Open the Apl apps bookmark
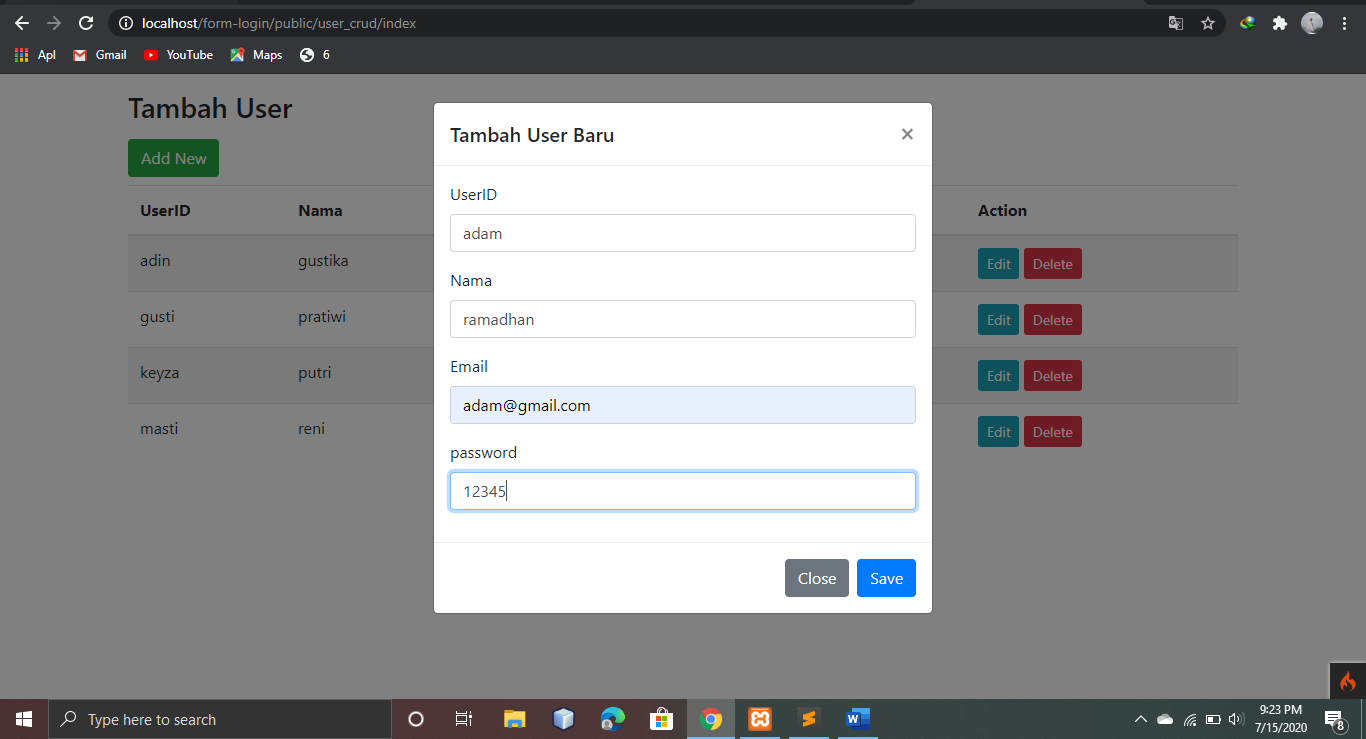Viewport: 1366px width, 739px height. tap(35, 55)
